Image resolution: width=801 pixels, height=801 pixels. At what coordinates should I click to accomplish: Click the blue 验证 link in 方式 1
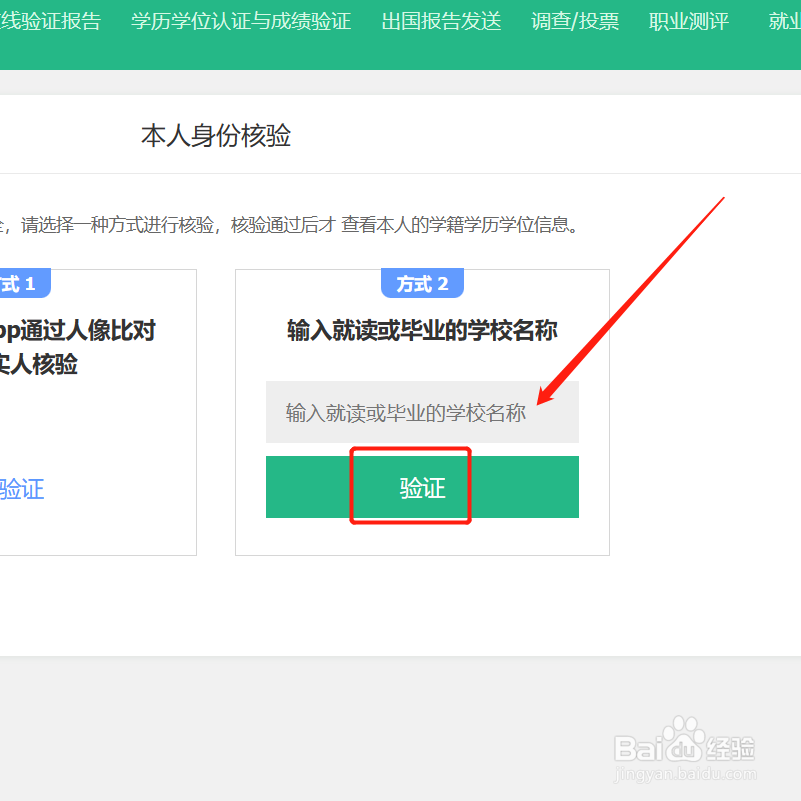(22, 489)
